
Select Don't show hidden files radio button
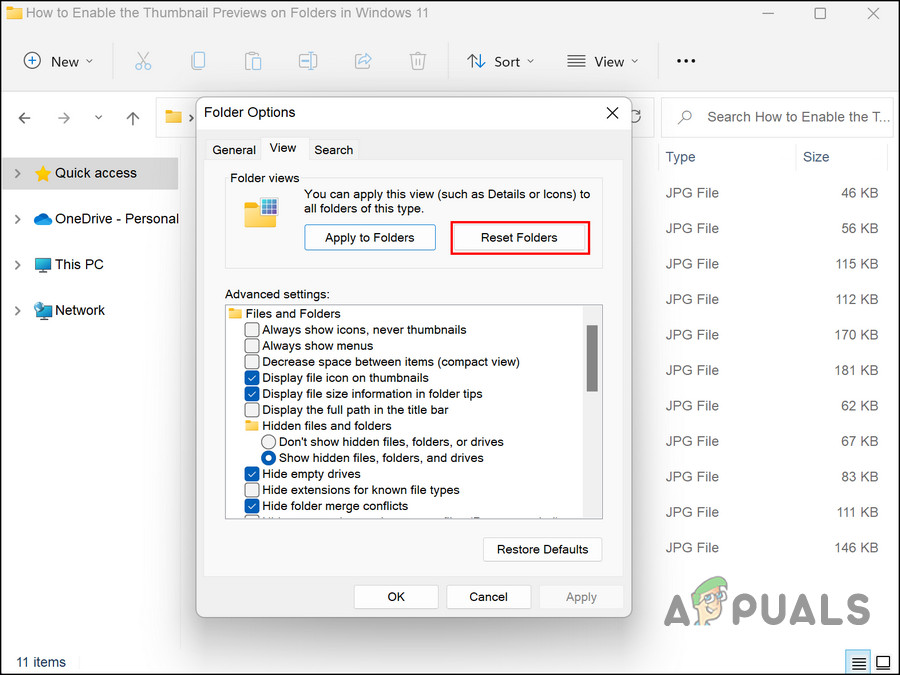pyautogui.click(x=268, y=442)
